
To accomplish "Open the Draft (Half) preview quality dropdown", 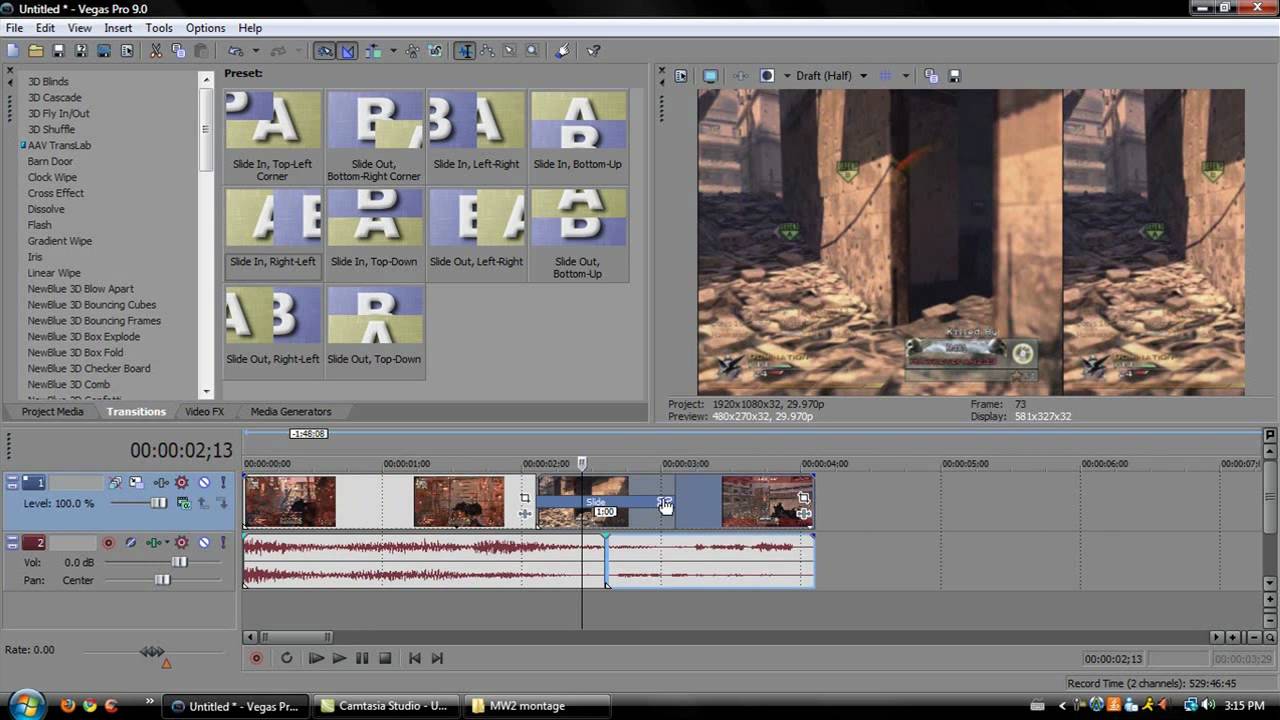I will click(x=864, y=75).
